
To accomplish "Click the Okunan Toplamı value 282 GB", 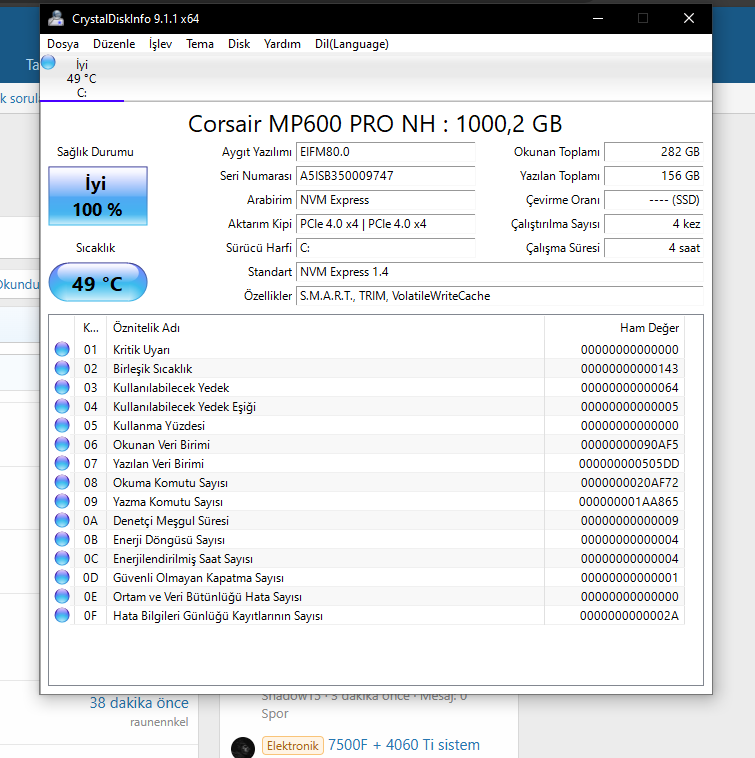I will [x=653, y=152].
